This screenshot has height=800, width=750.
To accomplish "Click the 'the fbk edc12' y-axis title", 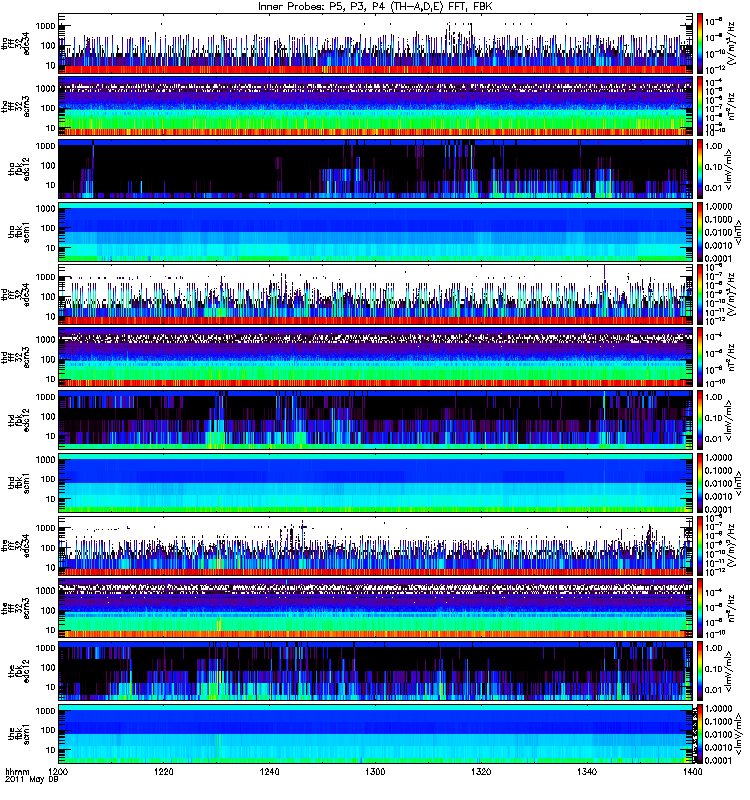I will click(19, 671).
